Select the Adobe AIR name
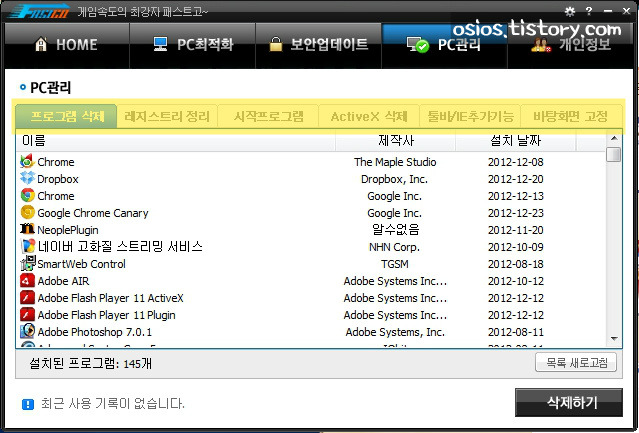Image resolution: width=639 pixels, height=433 pixels. [63, 281]
